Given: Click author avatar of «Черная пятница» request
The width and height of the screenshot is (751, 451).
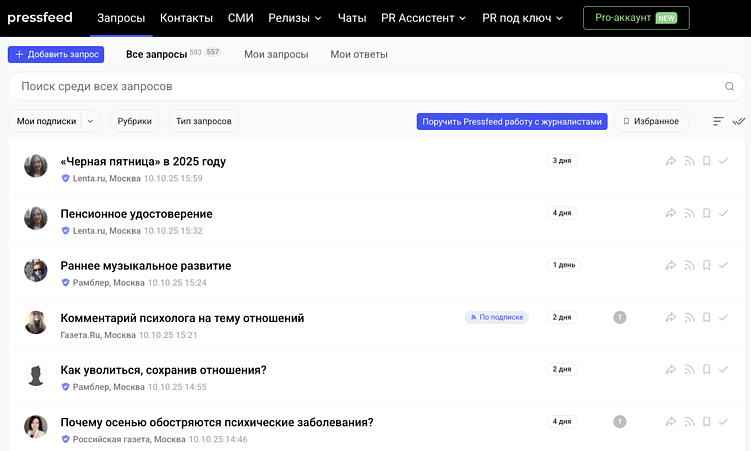Looking at the screenshot, I should [x=36, y=166].
